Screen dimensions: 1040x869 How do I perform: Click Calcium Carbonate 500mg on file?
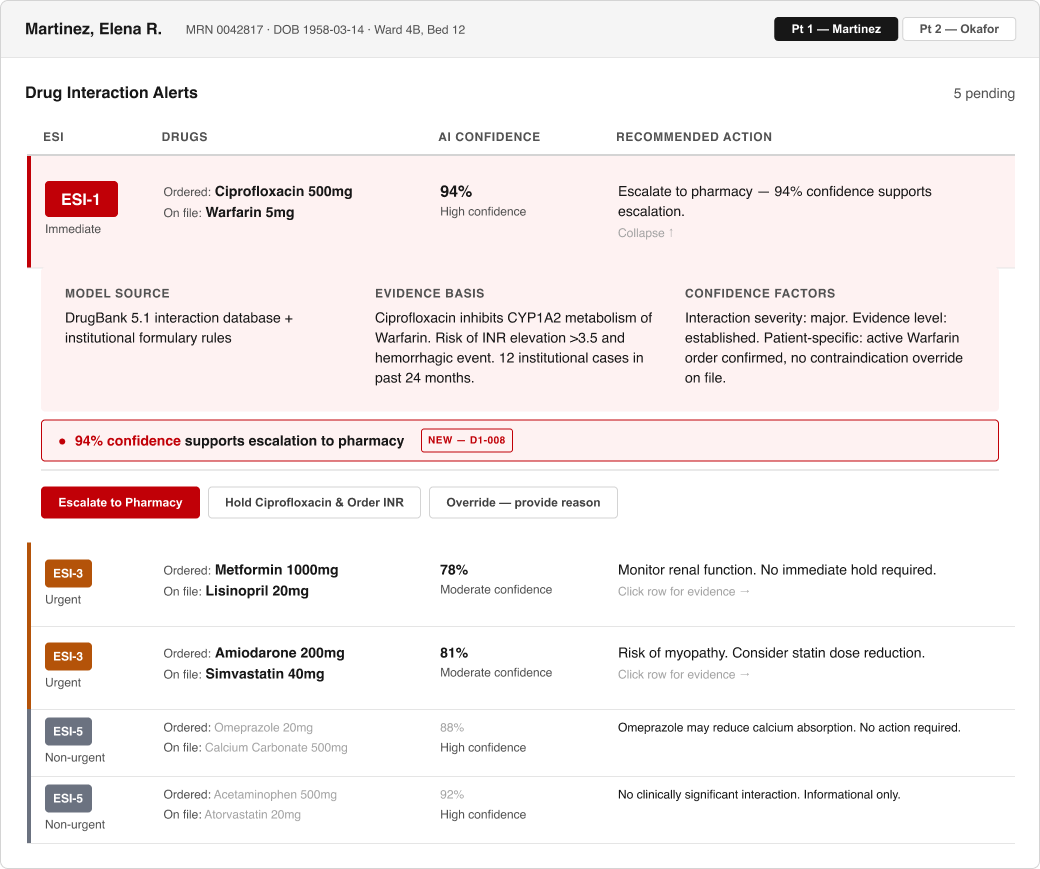click(276, 748)
